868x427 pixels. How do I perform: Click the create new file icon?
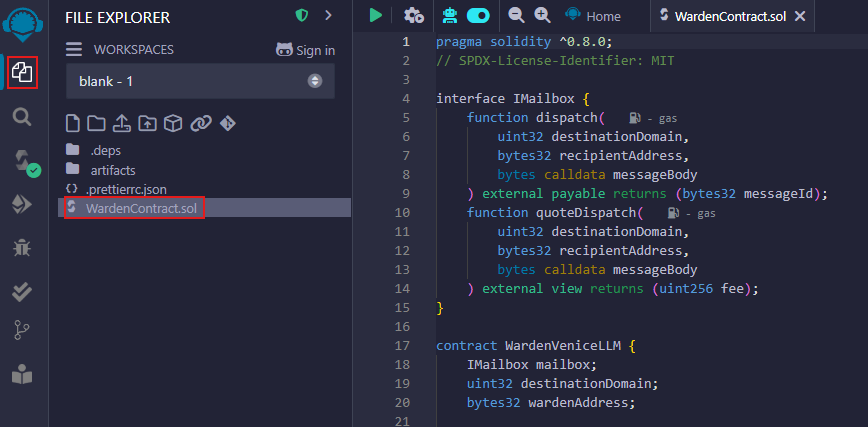73,123
